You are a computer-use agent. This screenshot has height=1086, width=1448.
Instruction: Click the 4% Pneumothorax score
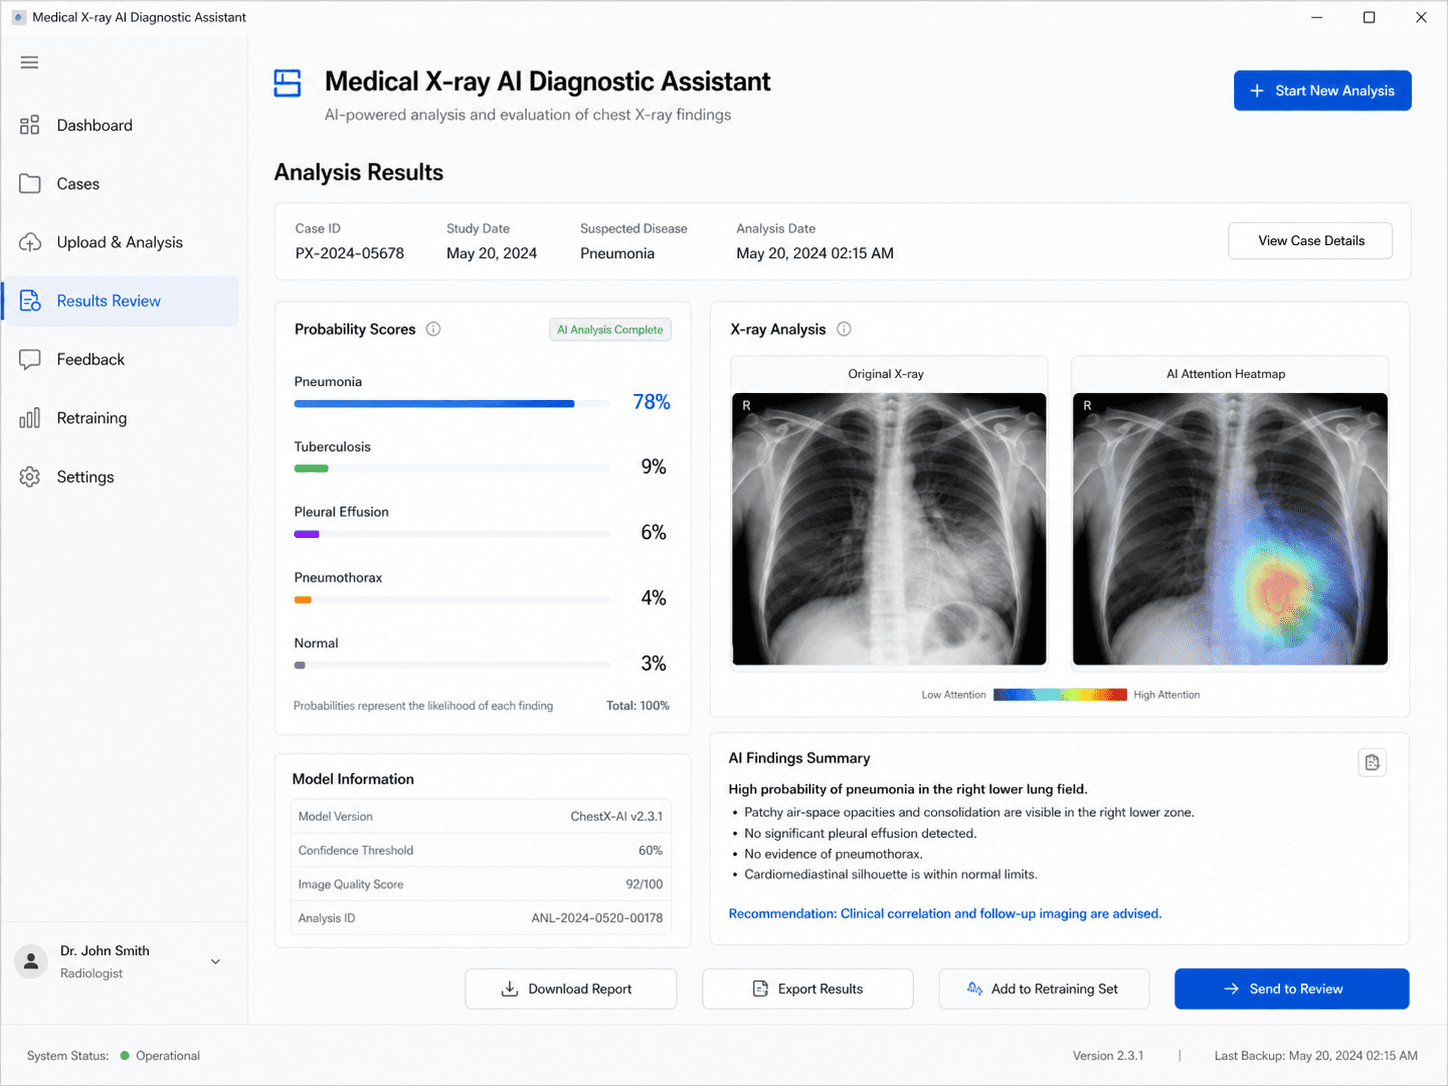[x=653, y=598]
